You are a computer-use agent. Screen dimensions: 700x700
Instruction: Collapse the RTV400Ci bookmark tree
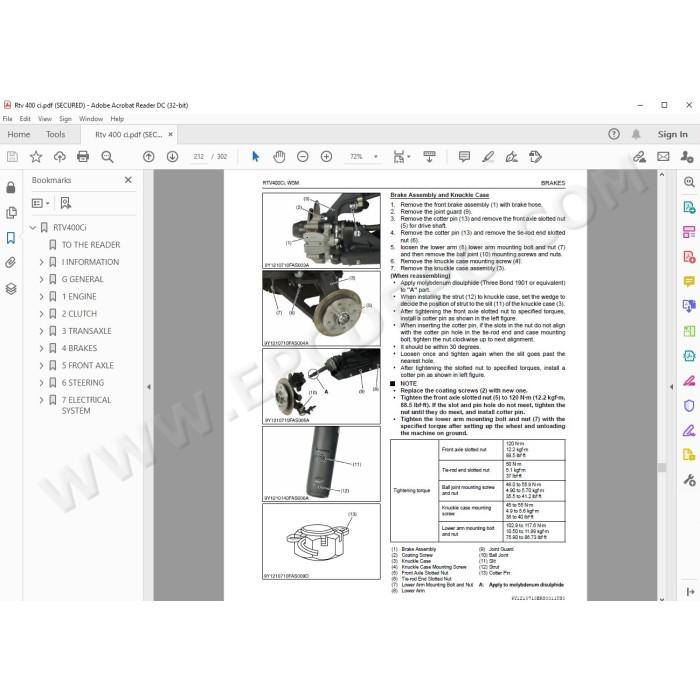pos(33,228)
